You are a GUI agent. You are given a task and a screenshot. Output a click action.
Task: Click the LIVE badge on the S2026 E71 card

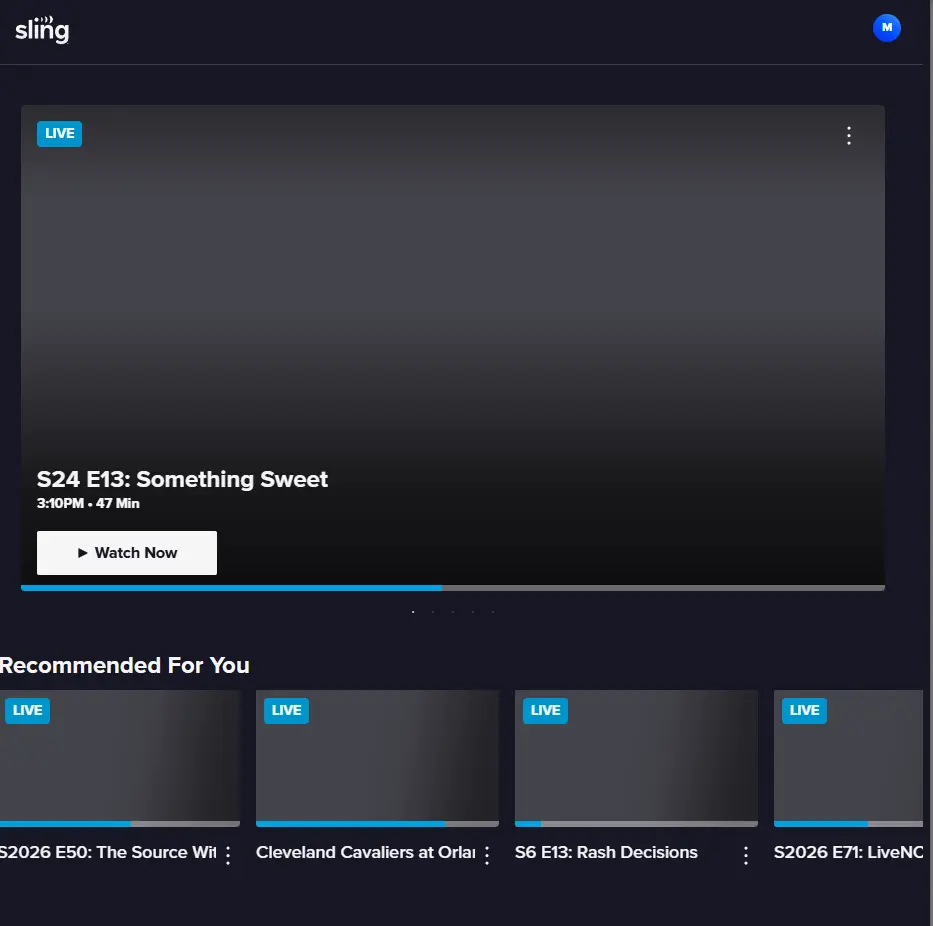[x=804, y=711]
